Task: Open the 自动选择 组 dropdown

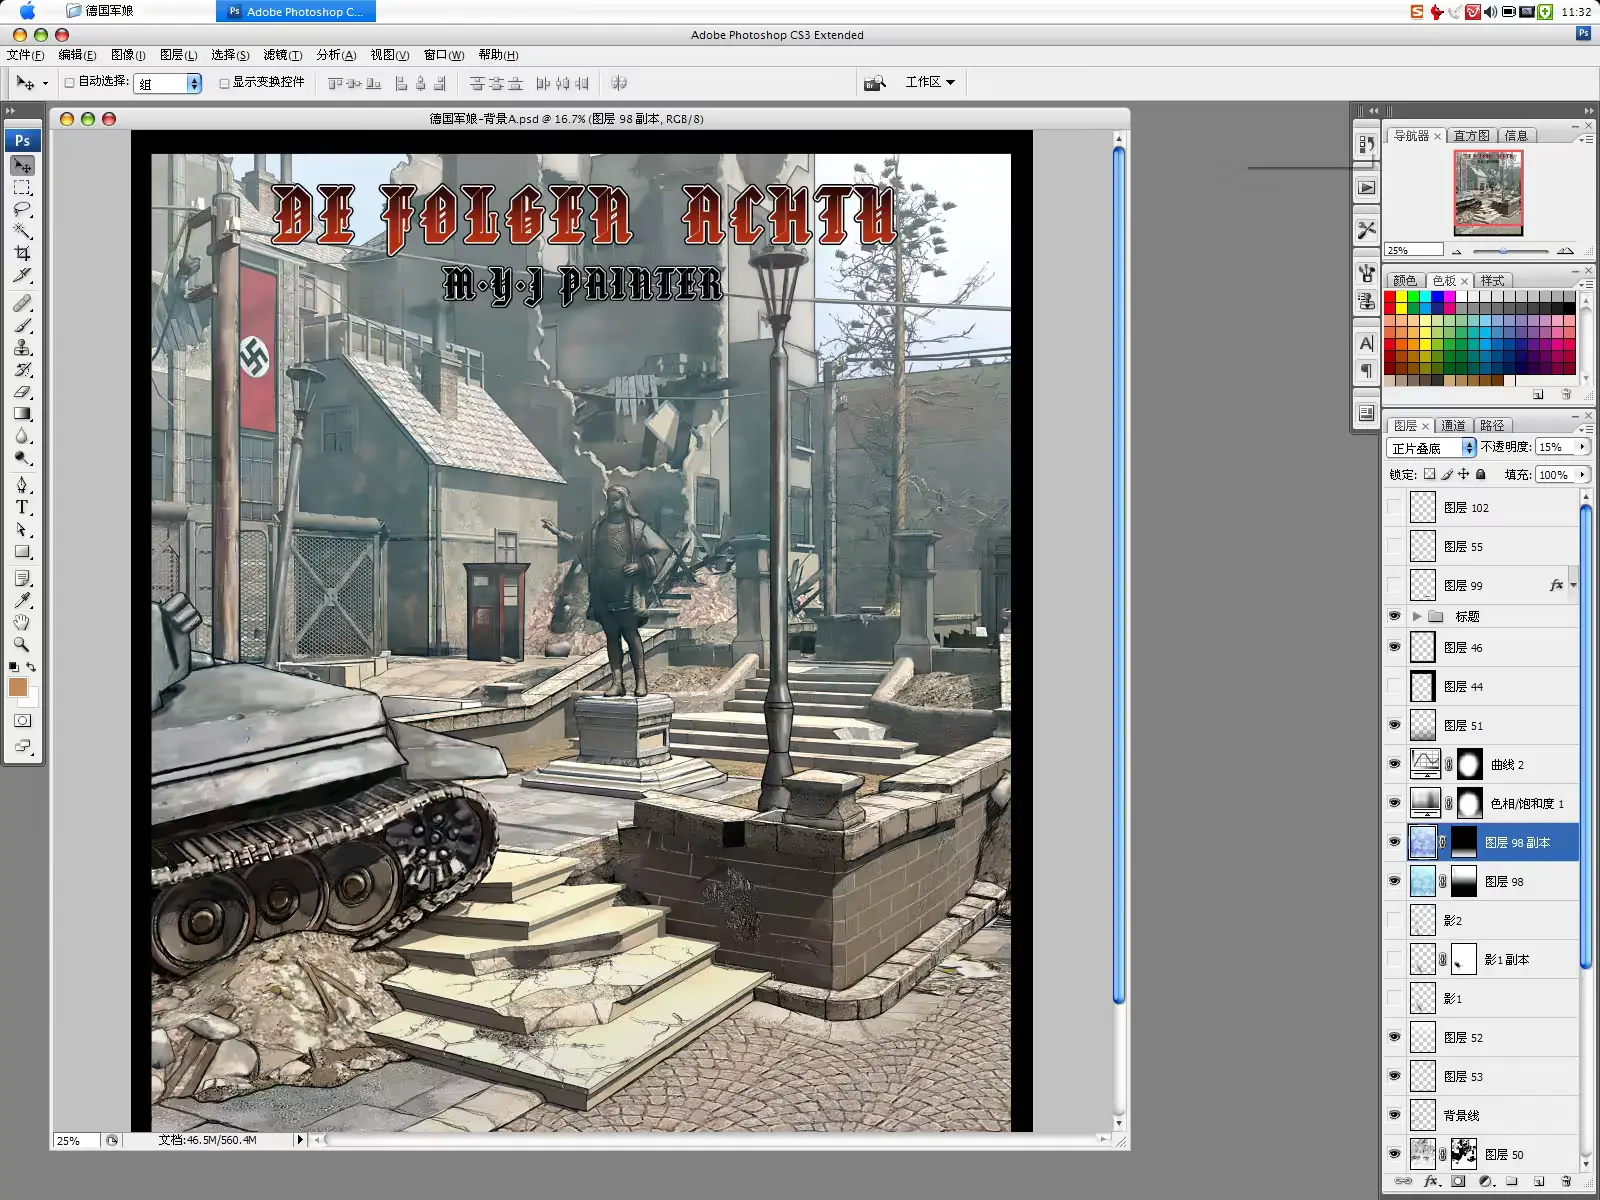Action: click(x=168, y=84)
